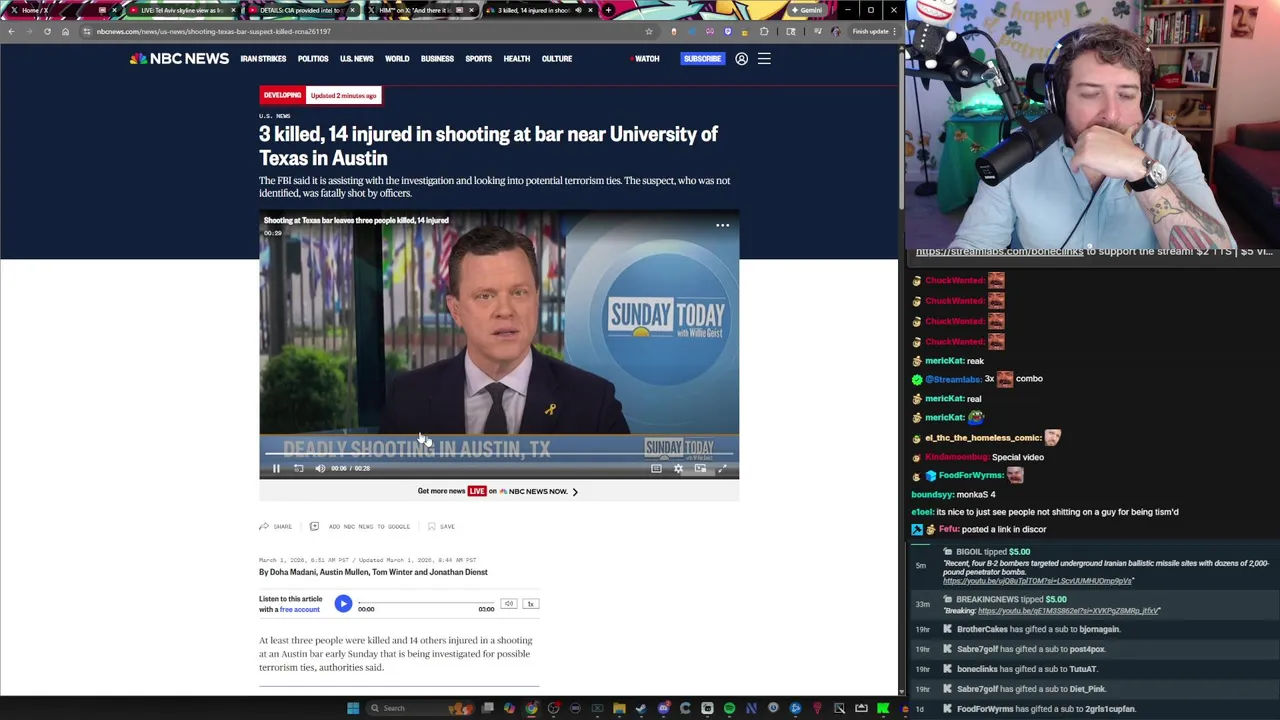This screenshot has width=1280, height=720.
Task: Open BREAKINGNEWS tipped YouTube link
Action: (1067, 611)
